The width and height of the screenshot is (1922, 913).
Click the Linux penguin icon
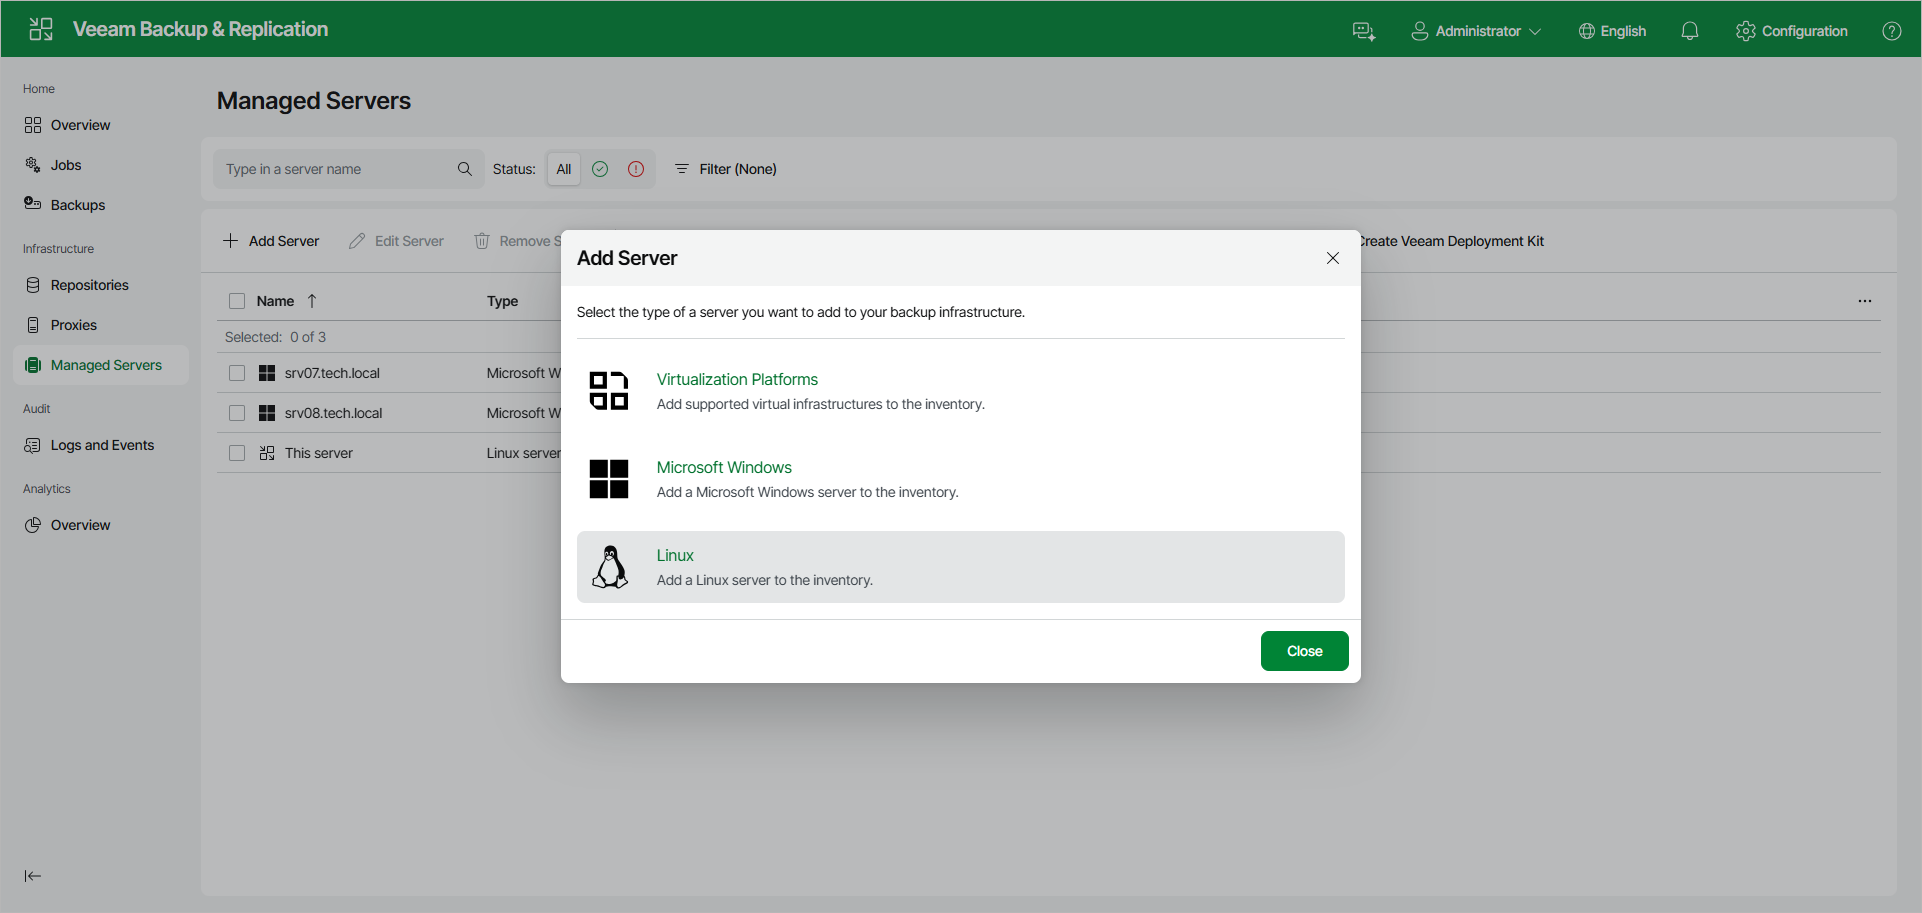[610, 567]
